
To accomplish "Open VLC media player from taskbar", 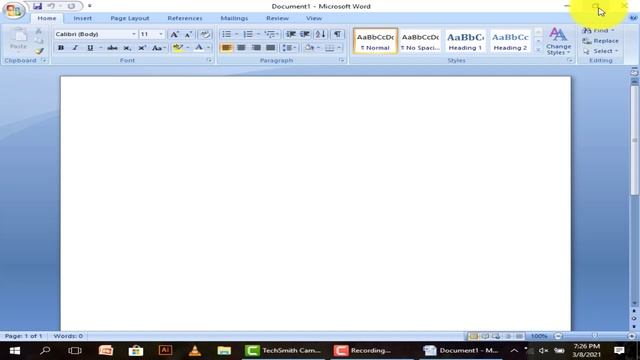I will click(195, 351).
